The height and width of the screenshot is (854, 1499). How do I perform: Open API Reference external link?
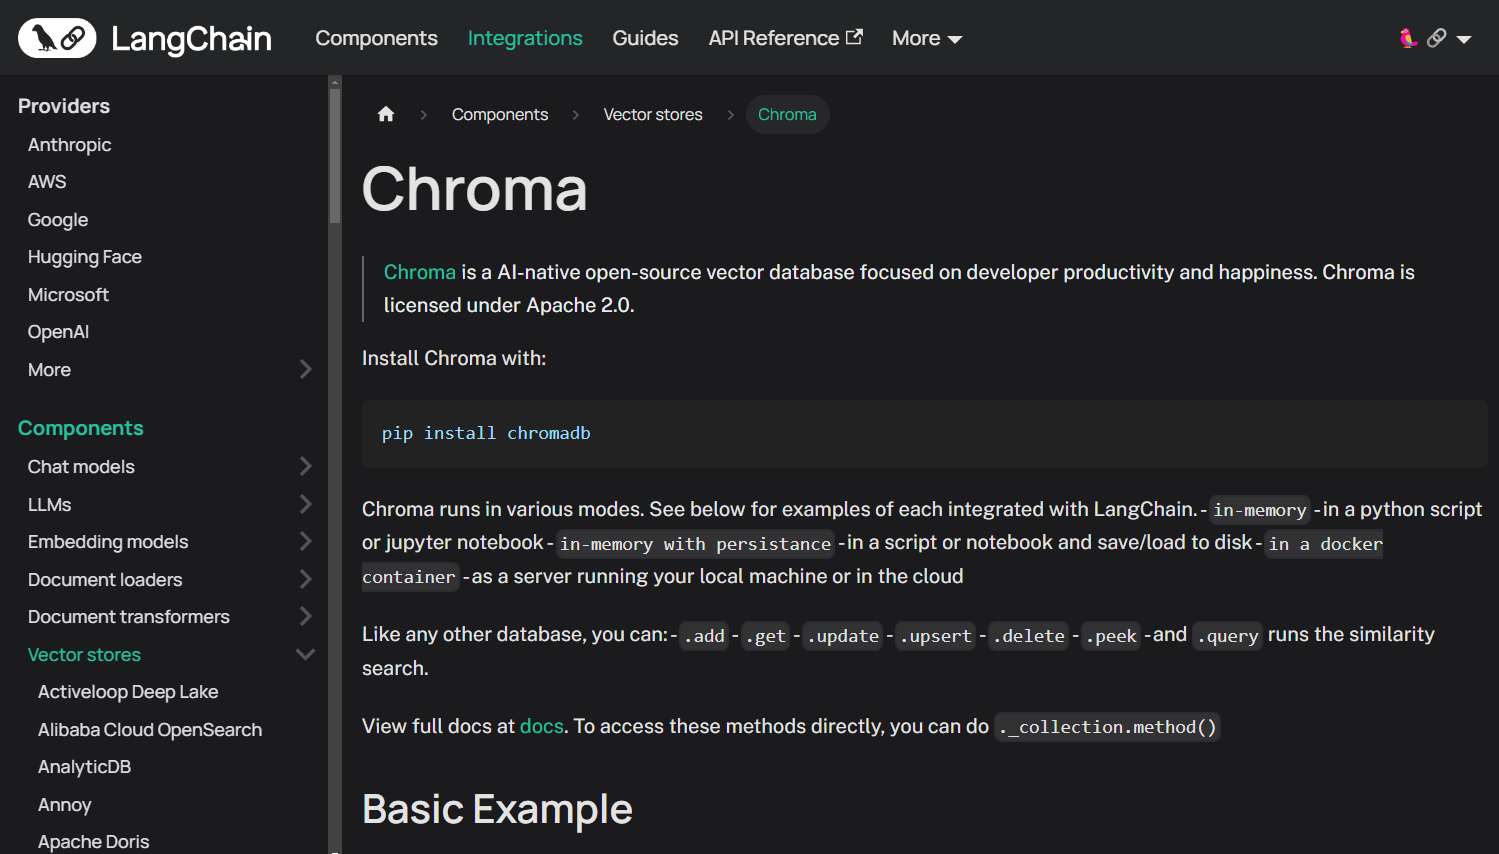(785, 38)
